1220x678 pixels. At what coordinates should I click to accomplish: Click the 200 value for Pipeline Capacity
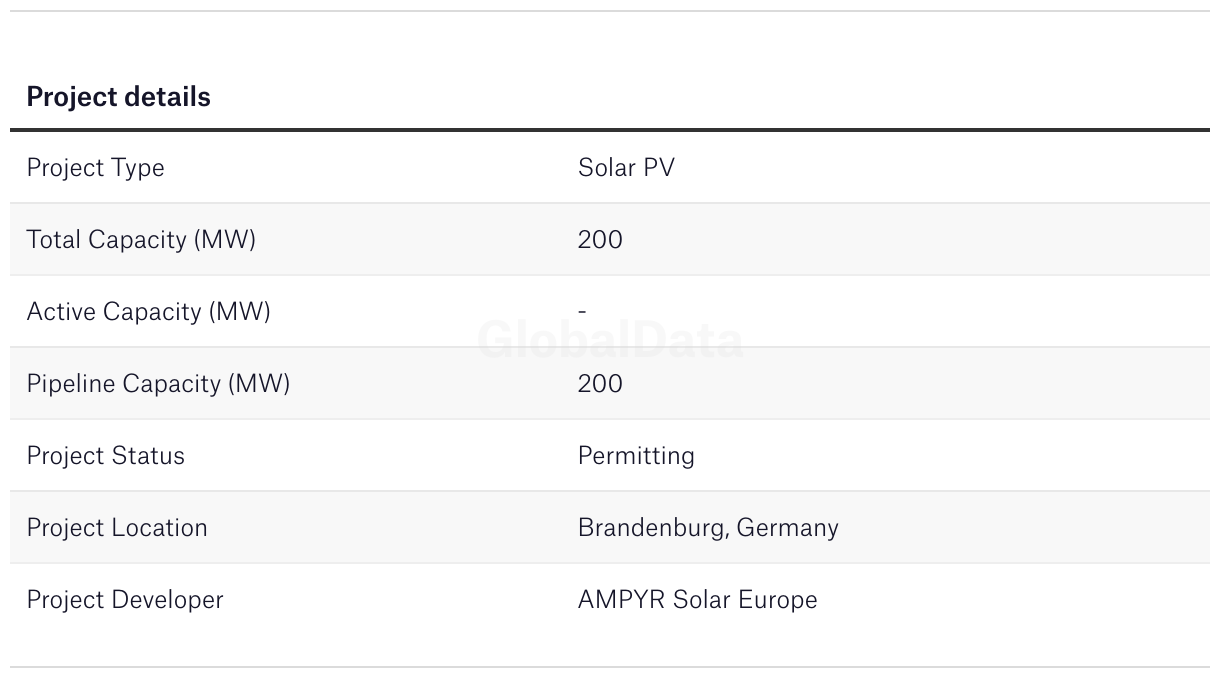tap(600, 384)
